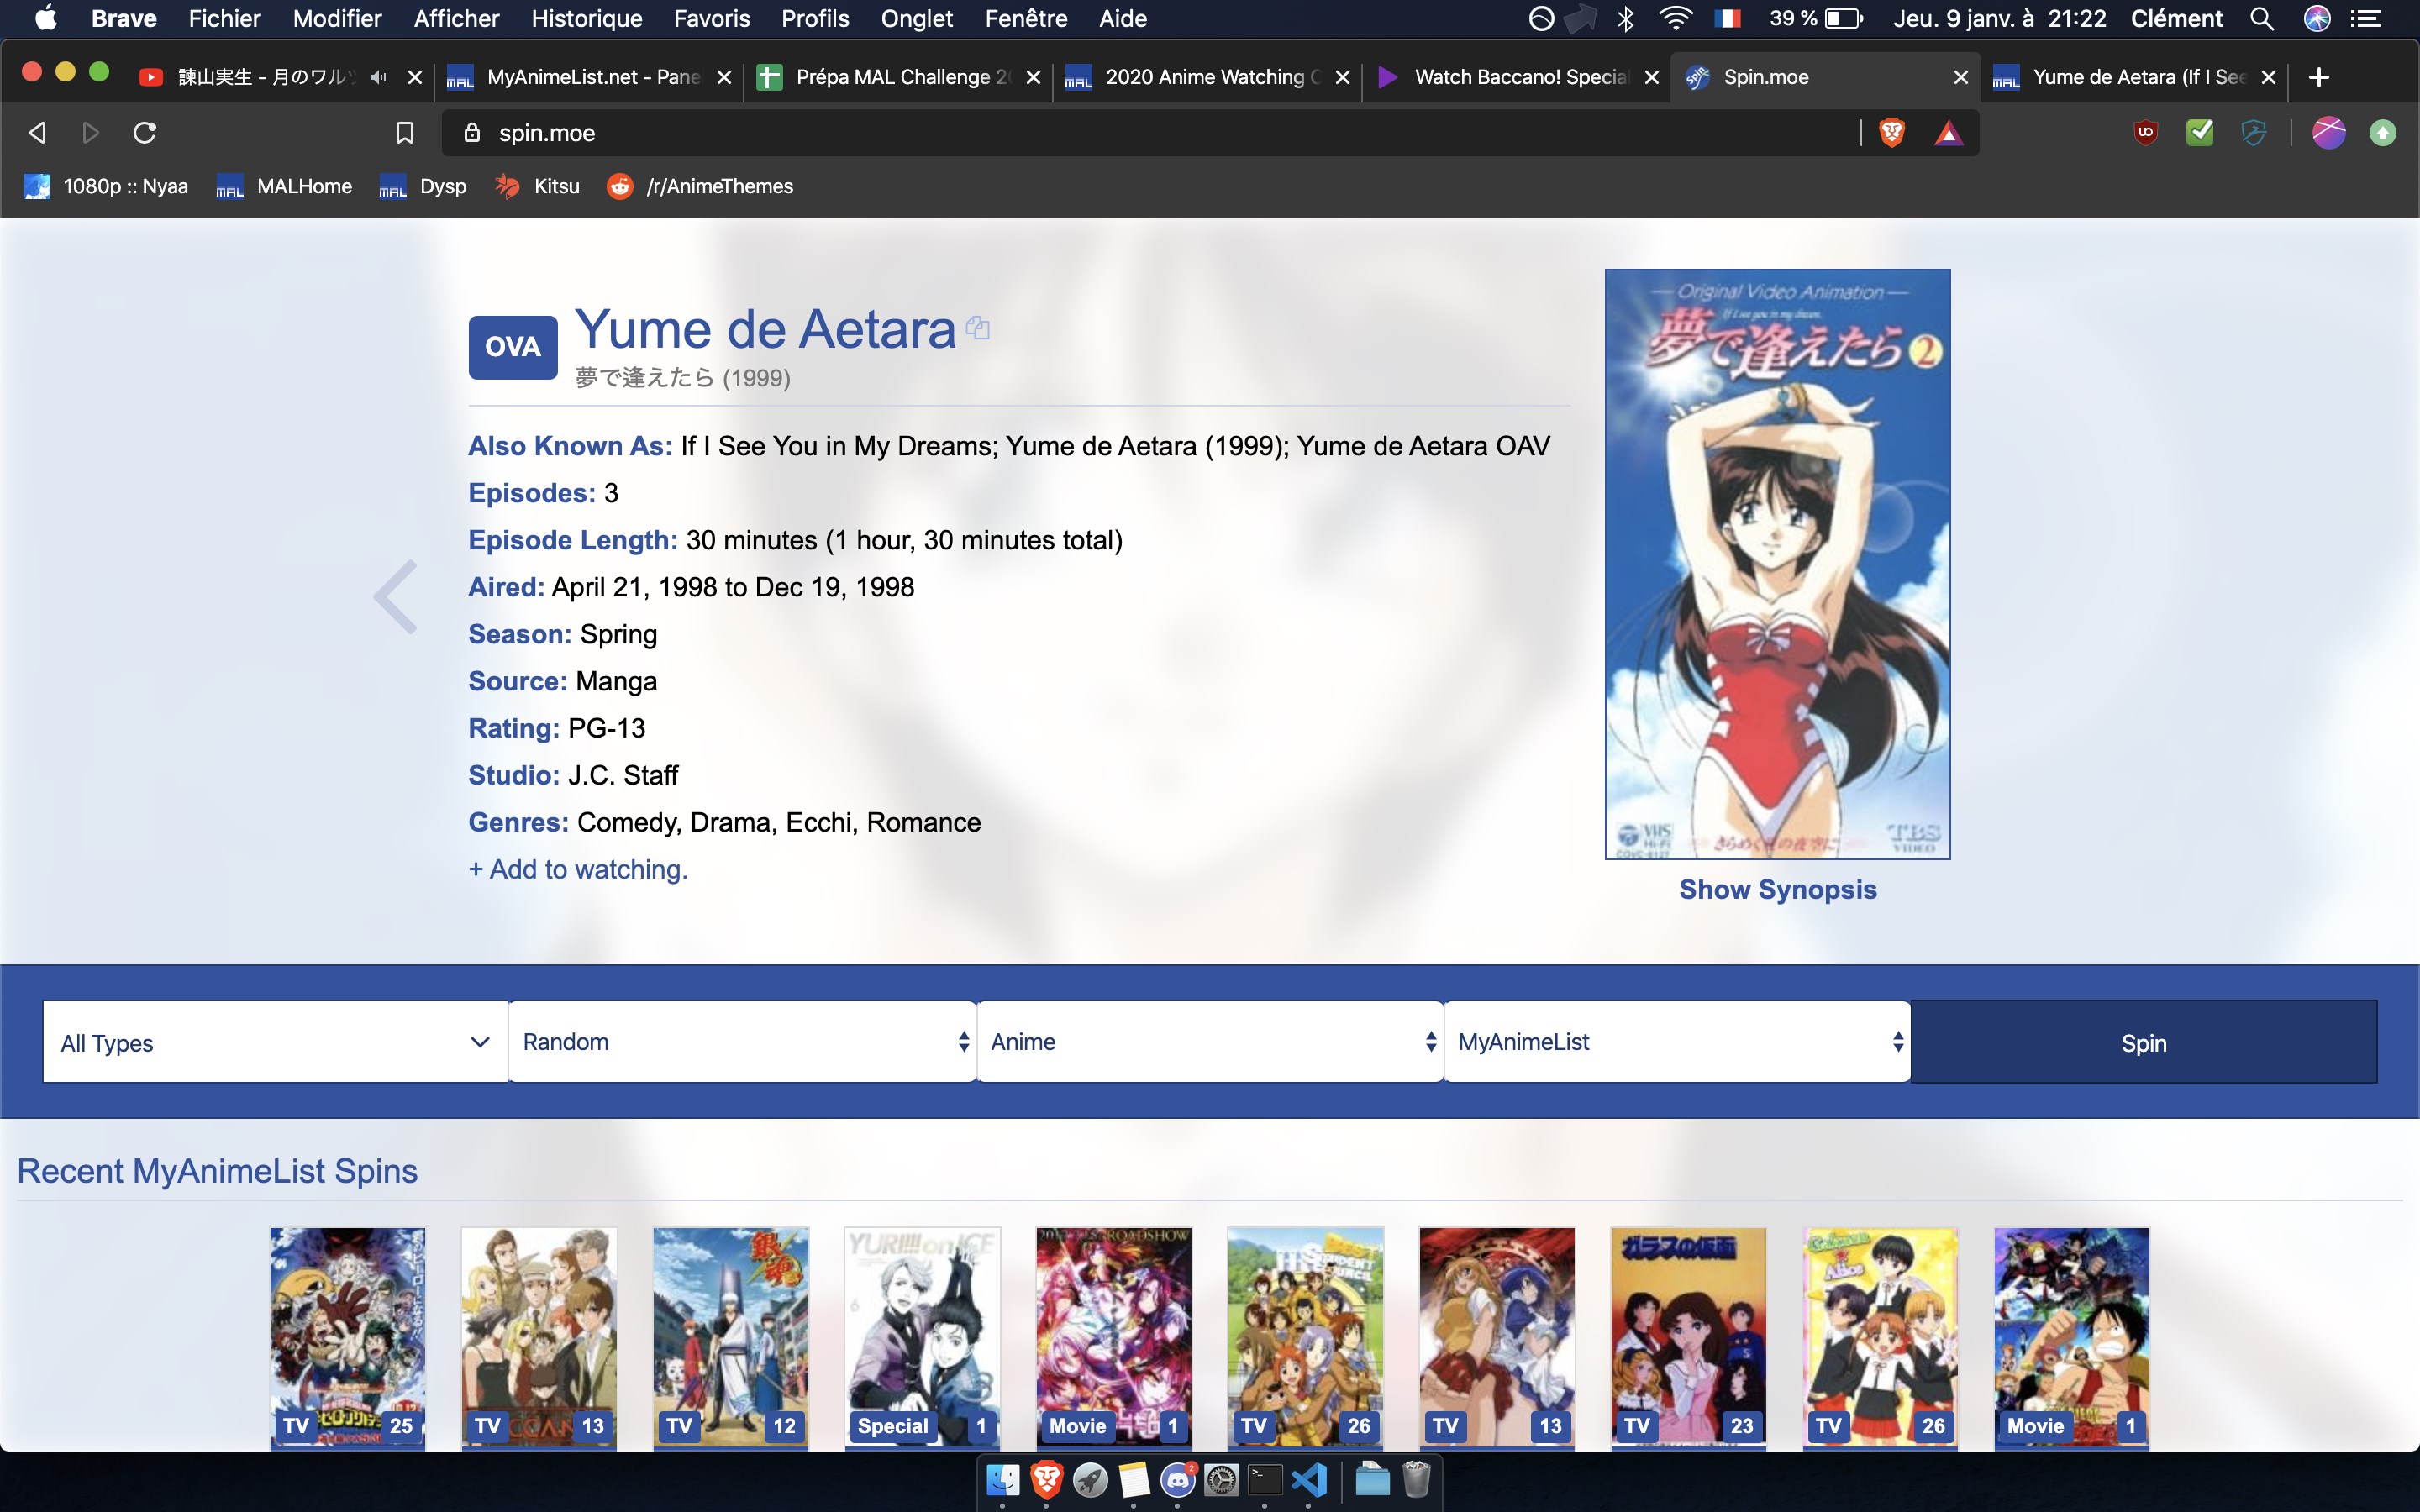
Task: Open new tab with plus icon
Action: tap(2319, 77)
